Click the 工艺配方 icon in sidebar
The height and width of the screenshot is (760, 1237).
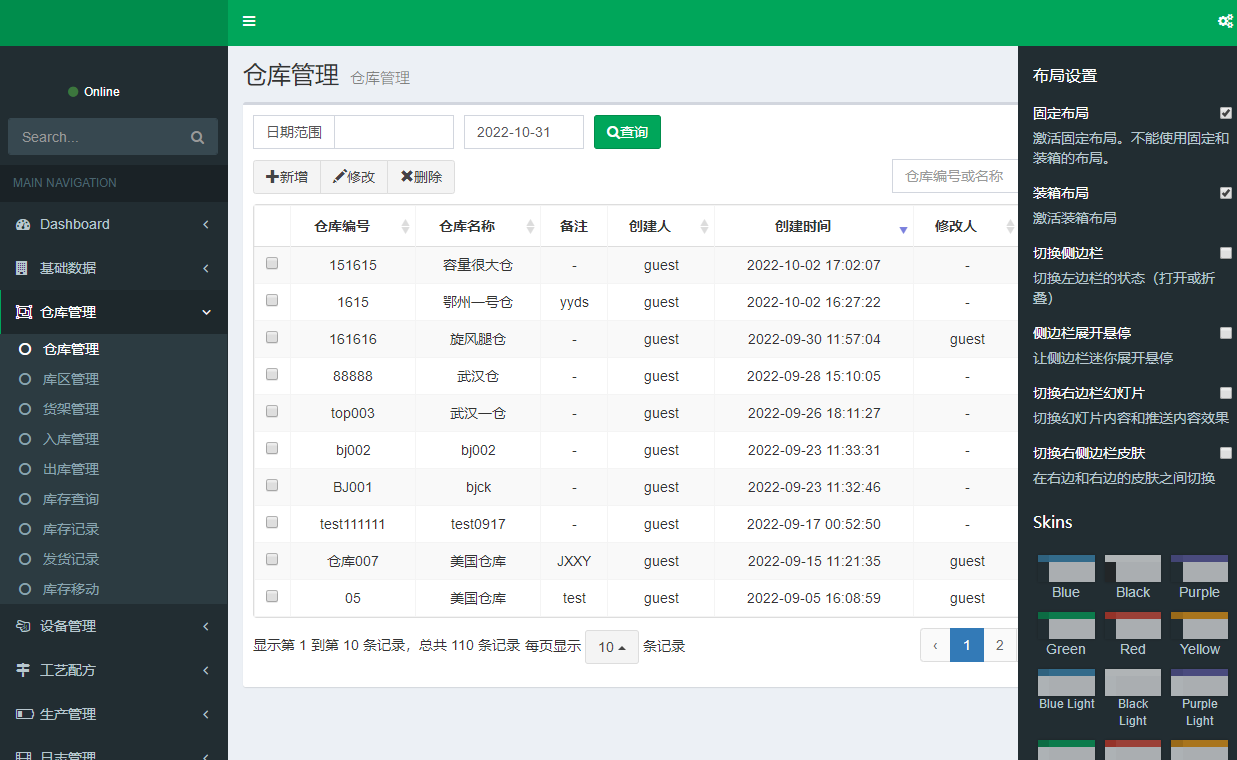tap(23, 670)
